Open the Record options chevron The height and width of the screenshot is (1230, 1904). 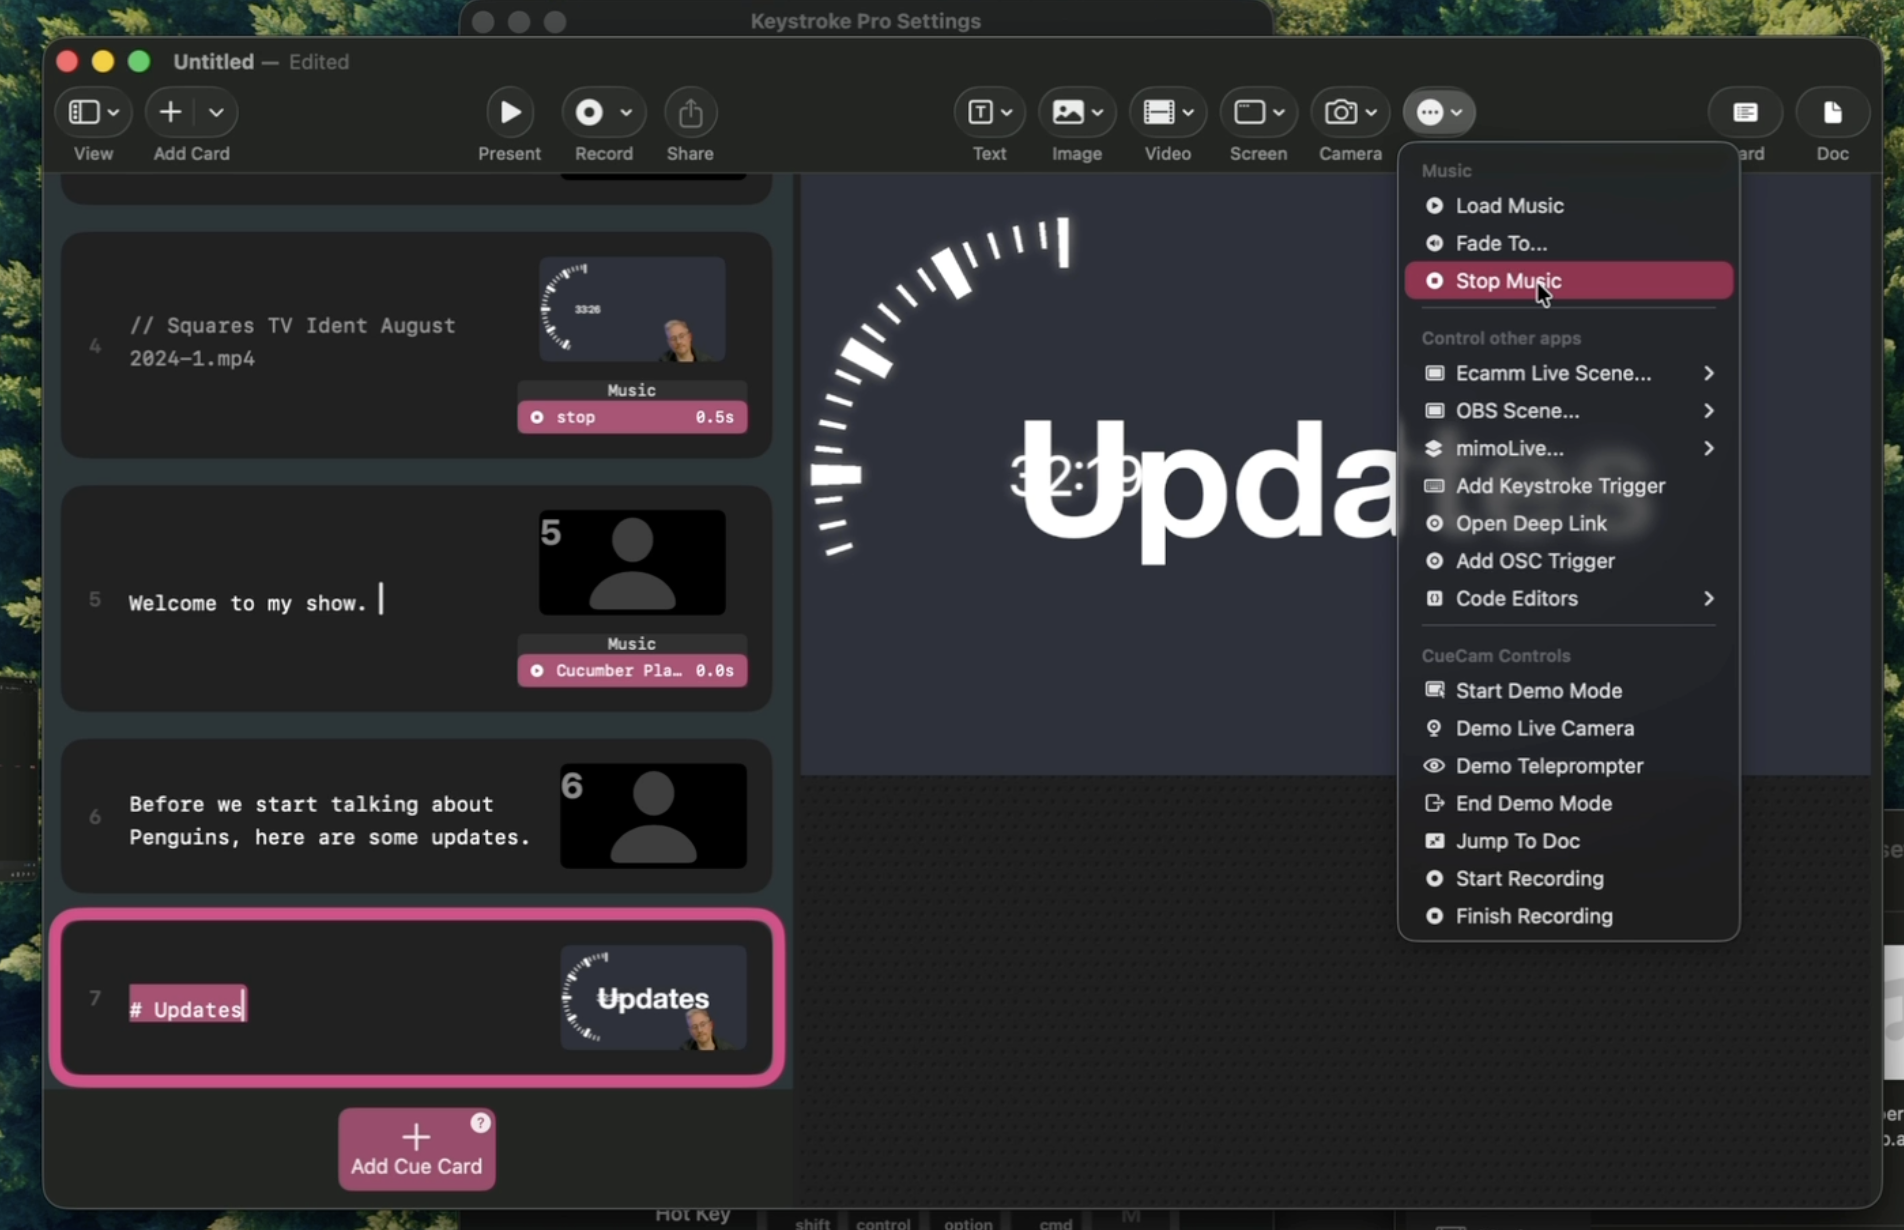[626, 112]
